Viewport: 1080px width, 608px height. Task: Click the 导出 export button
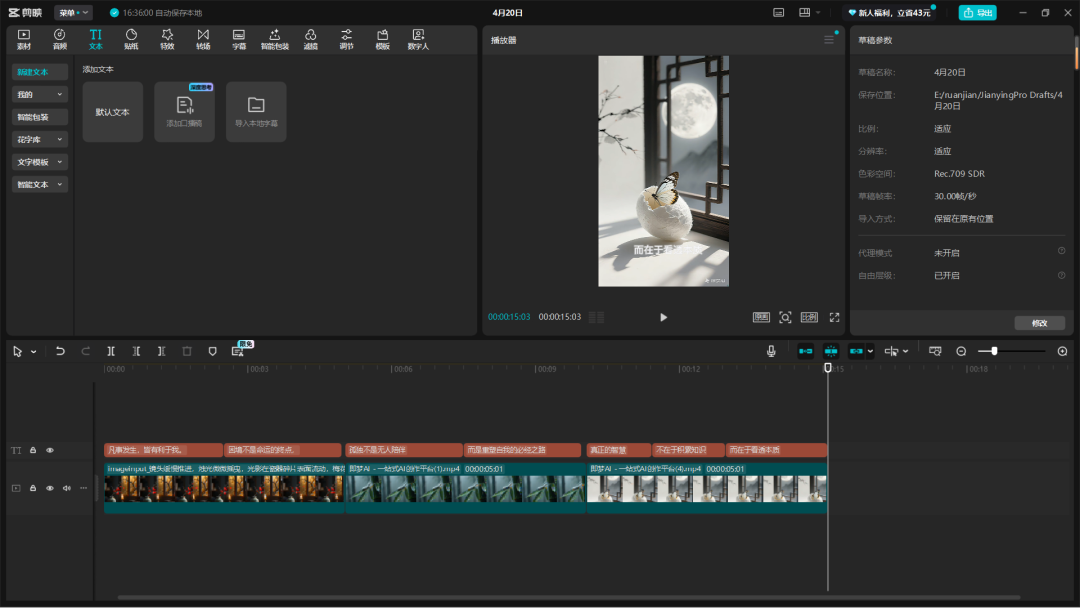click(977, 13)
